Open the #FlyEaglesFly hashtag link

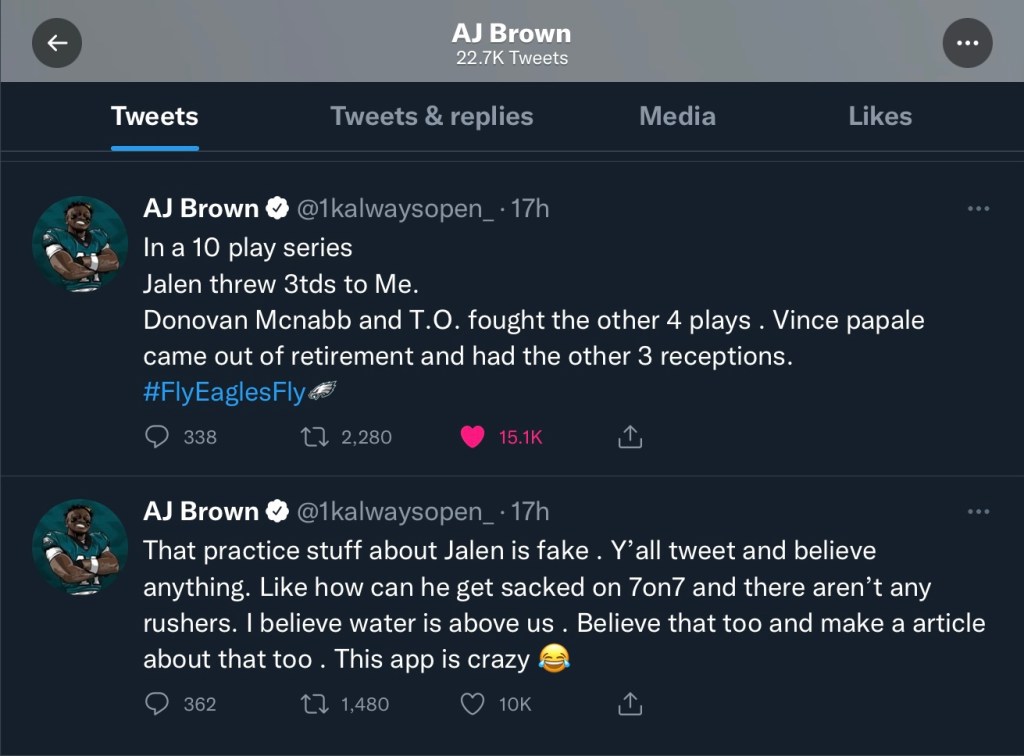224,392
